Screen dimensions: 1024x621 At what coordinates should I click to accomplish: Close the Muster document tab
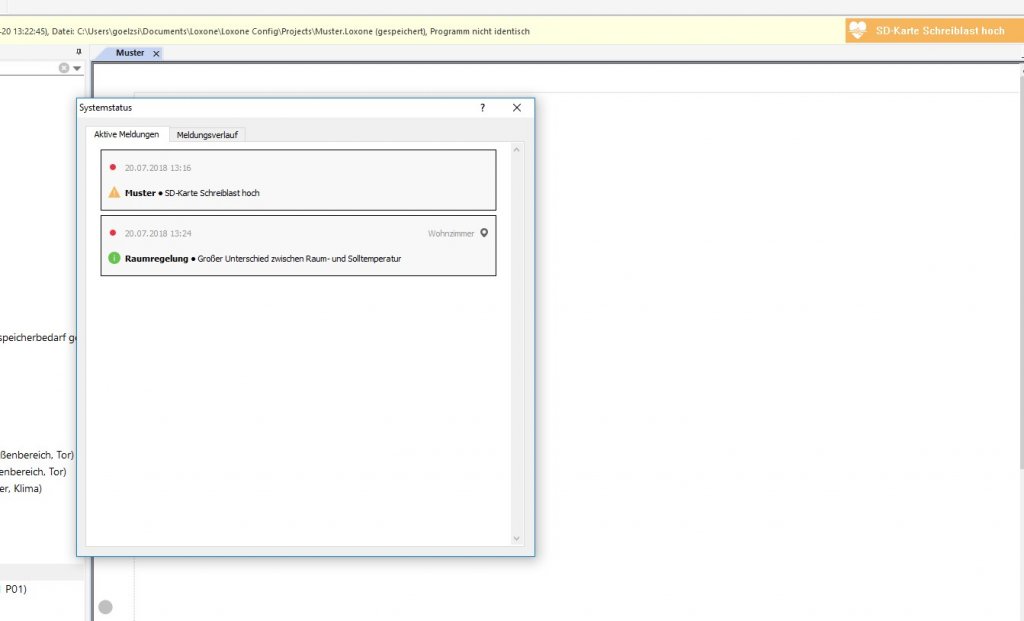(x=156, y=53)
